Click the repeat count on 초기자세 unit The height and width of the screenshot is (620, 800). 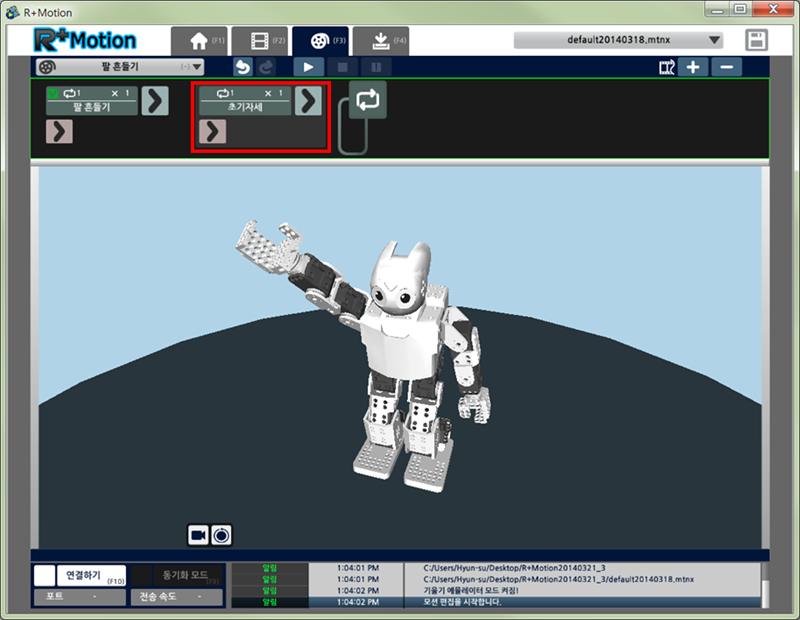point(225,93)
